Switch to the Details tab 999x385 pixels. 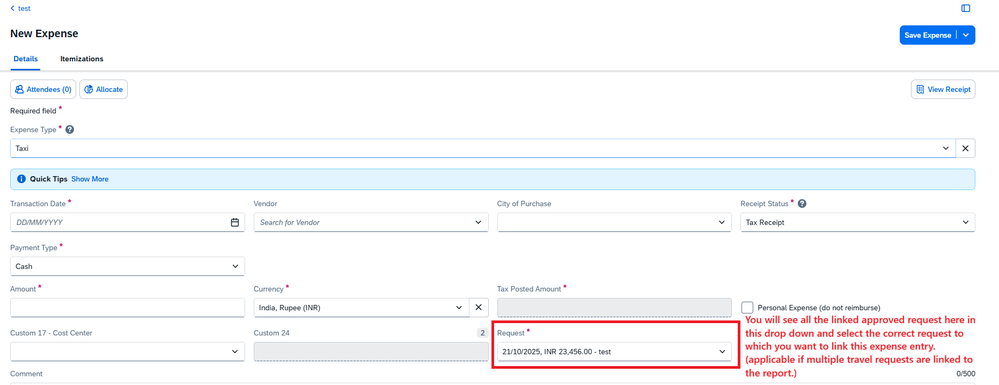25,59
